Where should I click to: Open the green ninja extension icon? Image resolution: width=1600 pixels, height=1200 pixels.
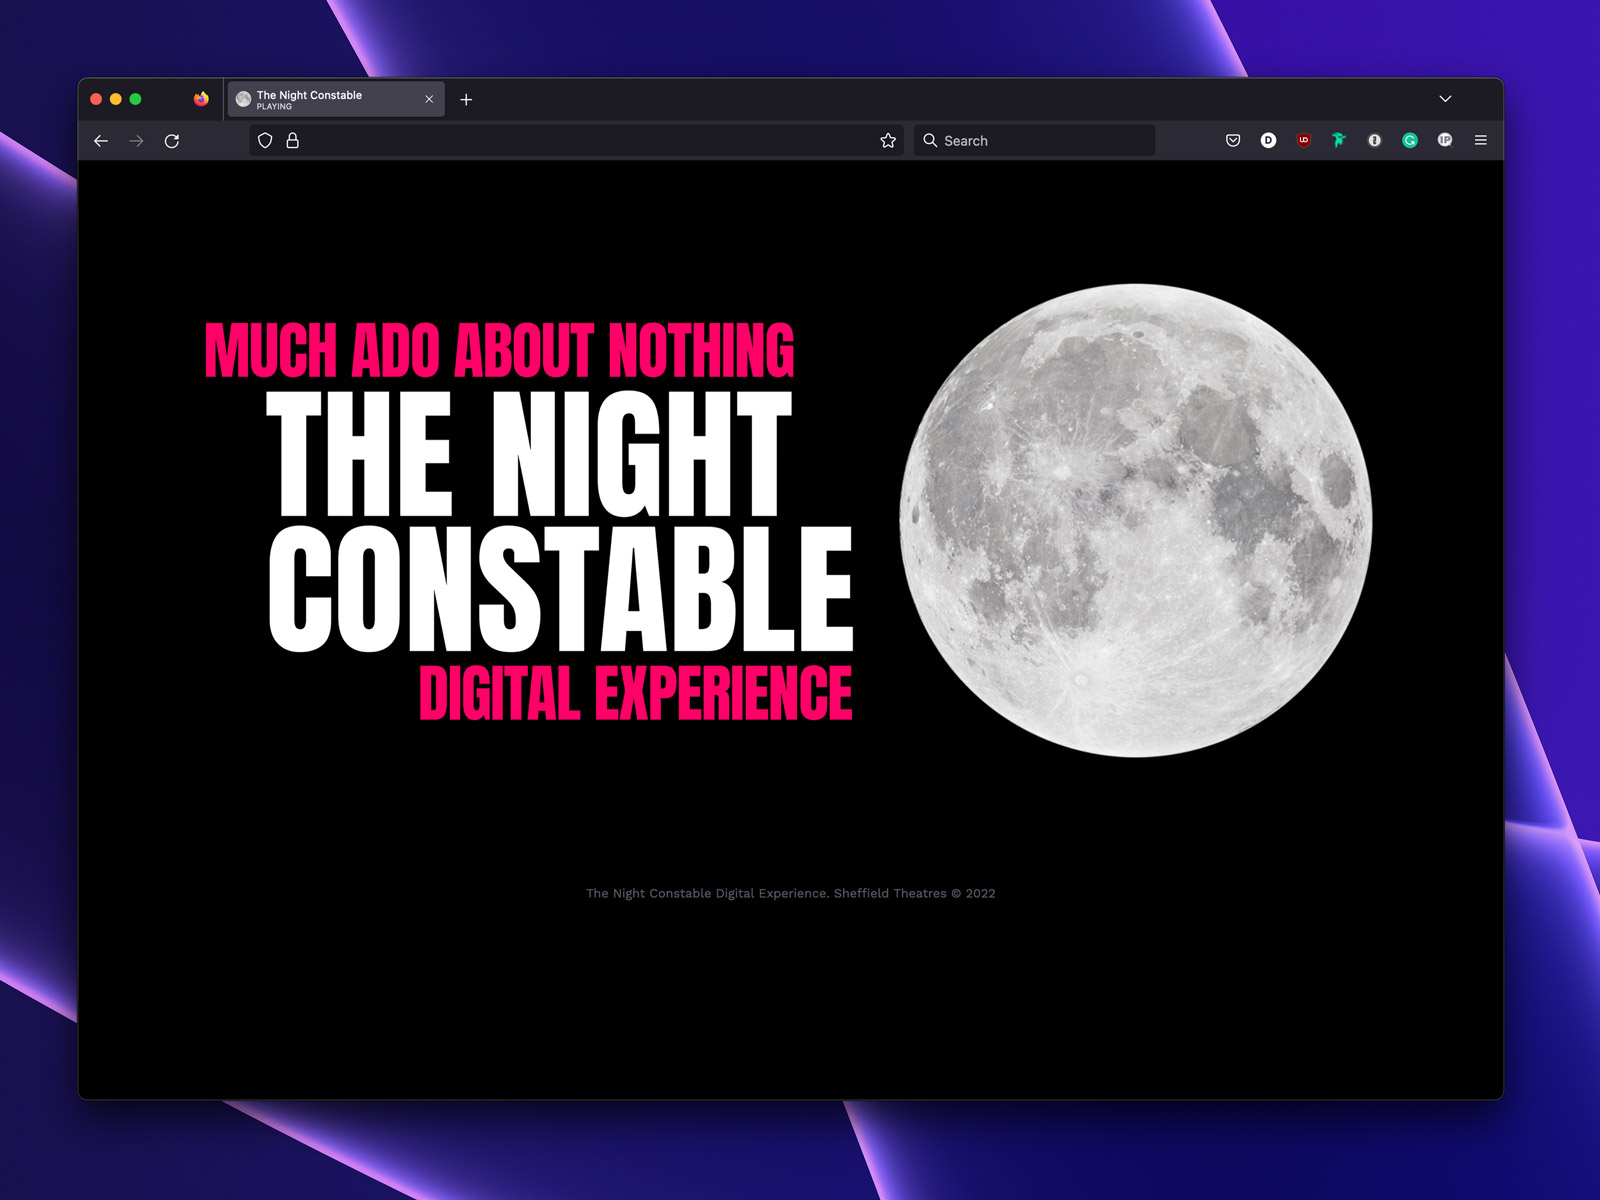coord(1339,141)
